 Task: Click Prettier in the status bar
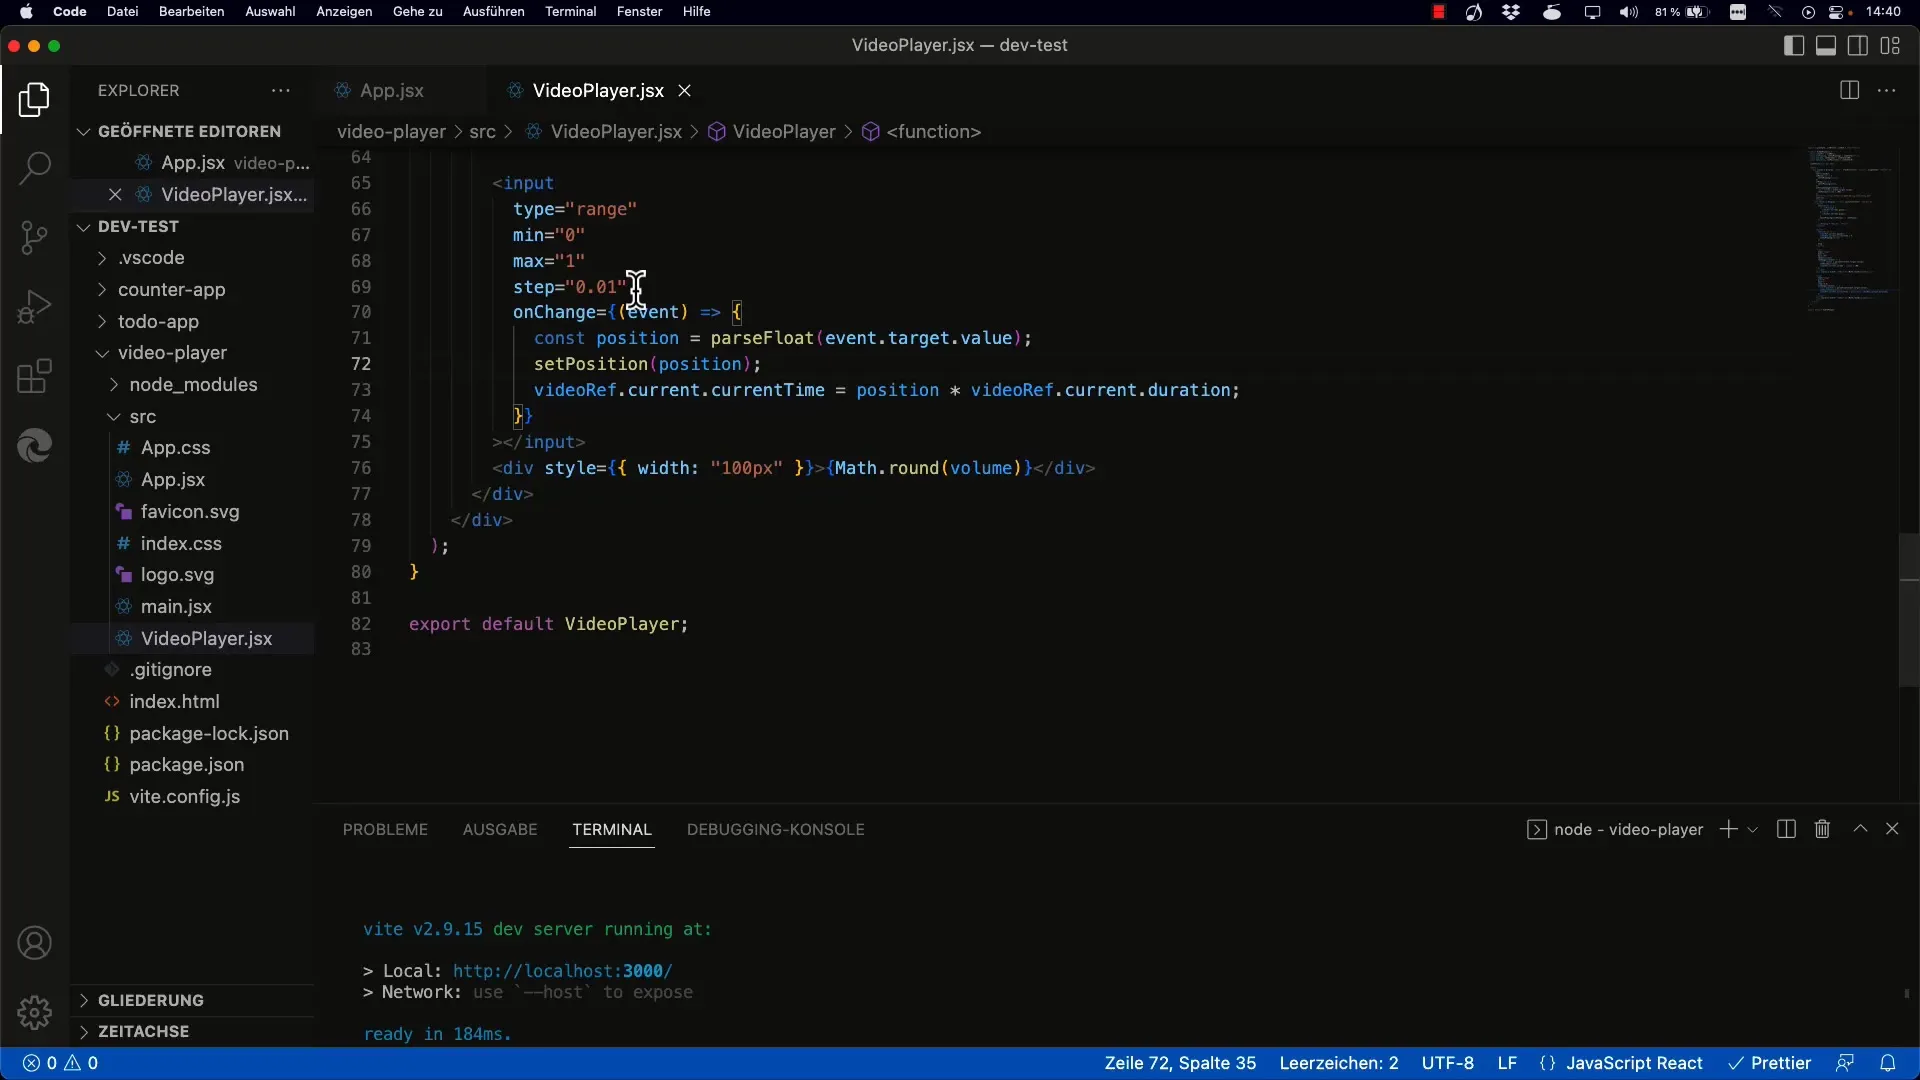[1769, 1063]
